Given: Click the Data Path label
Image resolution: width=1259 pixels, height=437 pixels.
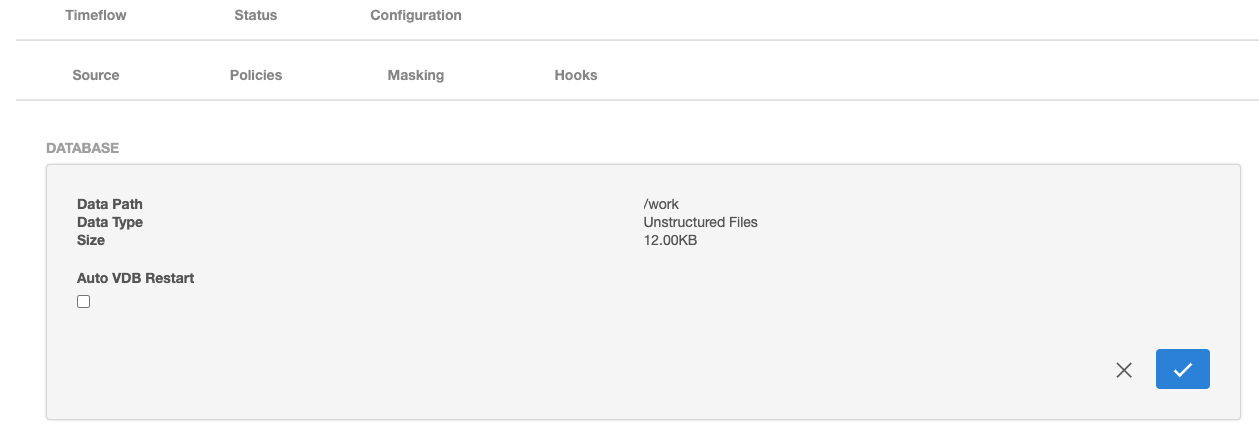Looking at the screenshot, I should pyautogui.click(x=110, y=204).
